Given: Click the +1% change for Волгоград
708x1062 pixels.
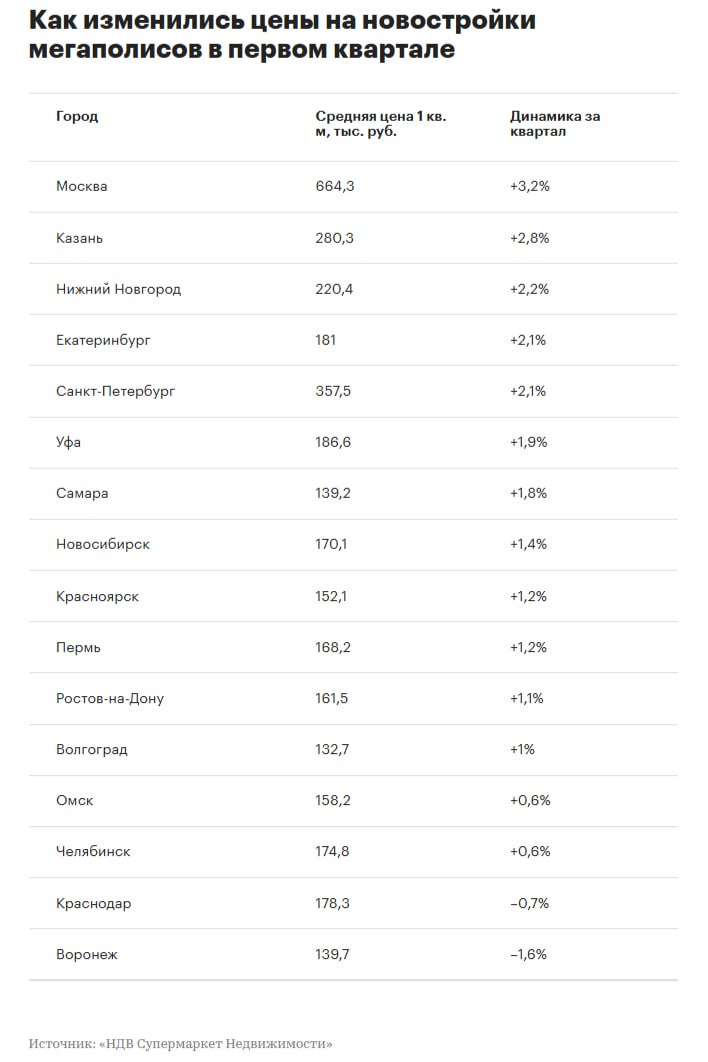Looking at the screenshot, I should tap(523, 749).
